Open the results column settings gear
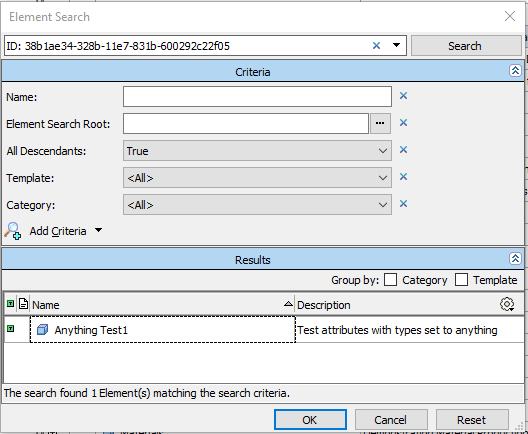Screen dimensions: 528x434 pos(507,304)
